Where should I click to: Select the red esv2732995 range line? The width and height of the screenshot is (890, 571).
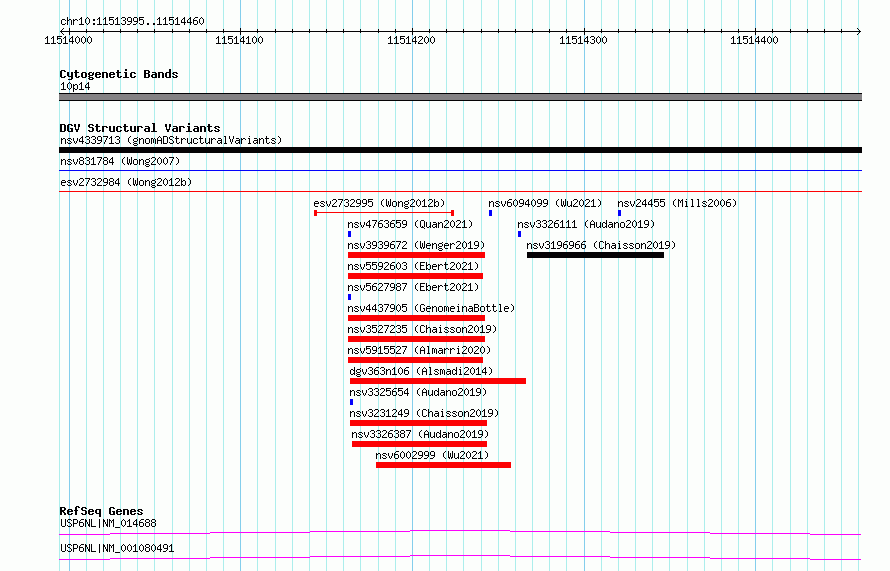384,213
